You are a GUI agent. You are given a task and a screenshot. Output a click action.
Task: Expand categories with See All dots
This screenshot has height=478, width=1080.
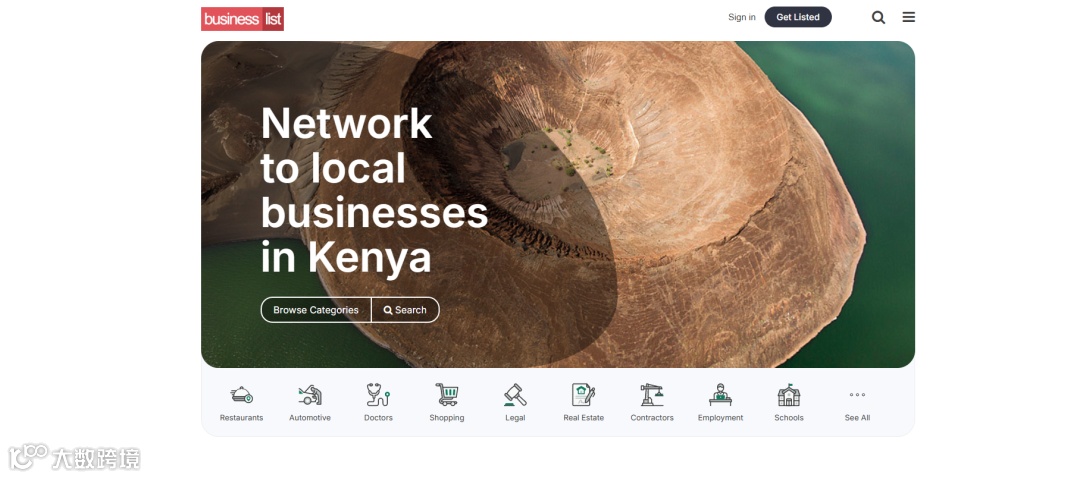click(x=858, y=395)
